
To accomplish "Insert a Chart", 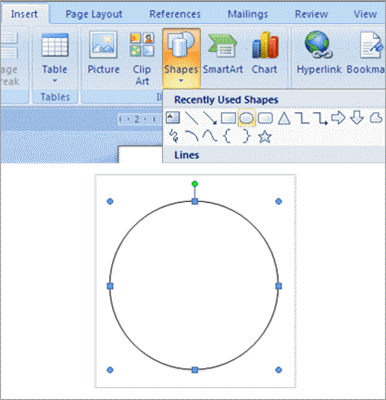I will pos(265,53).
